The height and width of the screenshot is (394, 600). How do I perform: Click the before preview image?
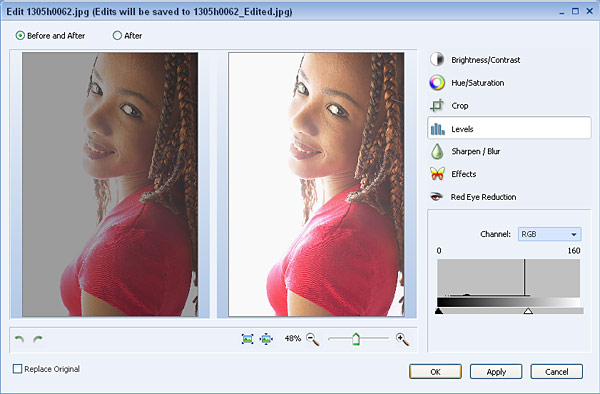(x=110, y=184)
